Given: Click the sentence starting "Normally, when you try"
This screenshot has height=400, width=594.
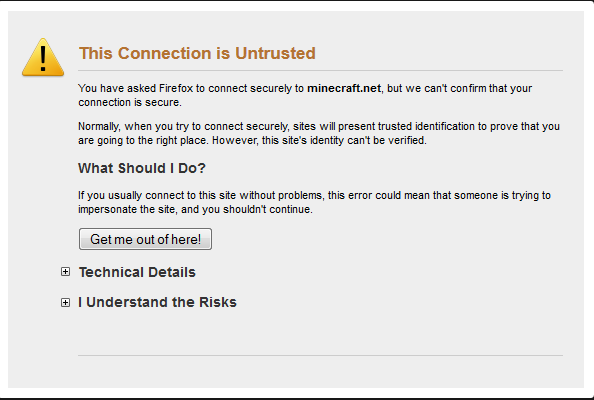Looking at the screenshot, I should [319, 133].
